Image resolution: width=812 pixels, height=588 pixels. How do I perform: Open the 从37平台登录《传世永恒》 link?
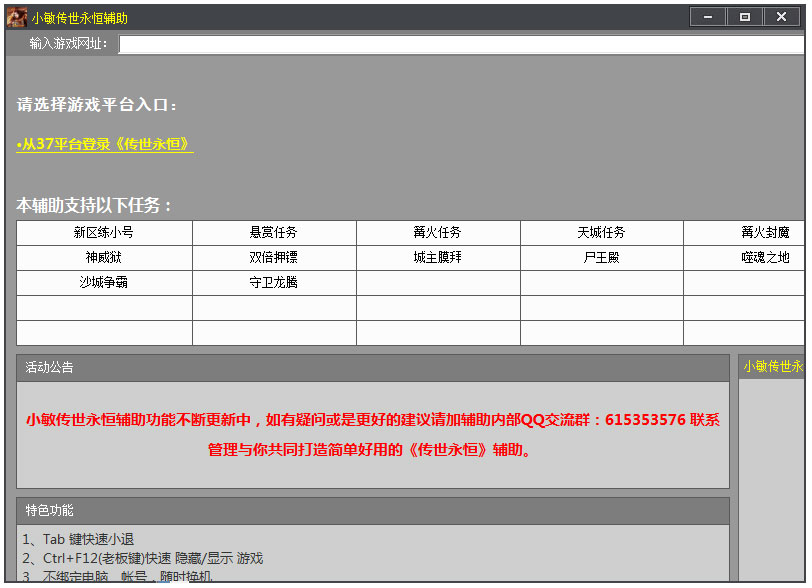click(x=105, y=145)
